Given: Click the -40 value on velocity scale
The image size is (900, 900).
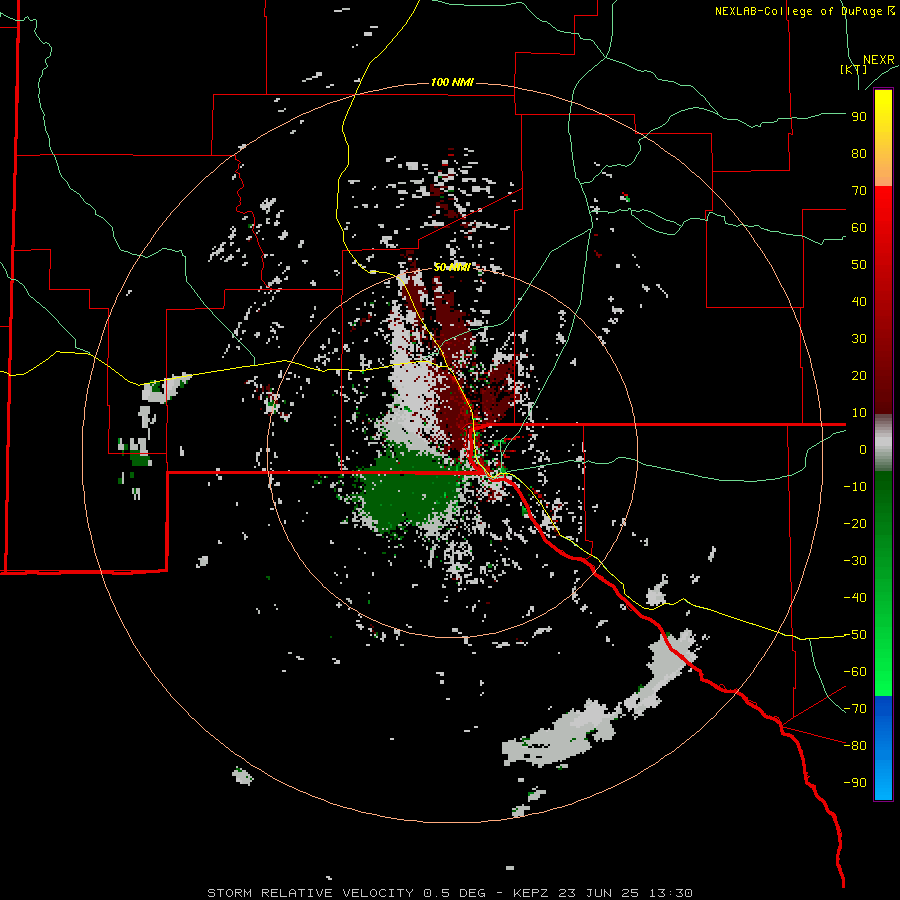Looking at the screenshot, I should pos(855,598).
